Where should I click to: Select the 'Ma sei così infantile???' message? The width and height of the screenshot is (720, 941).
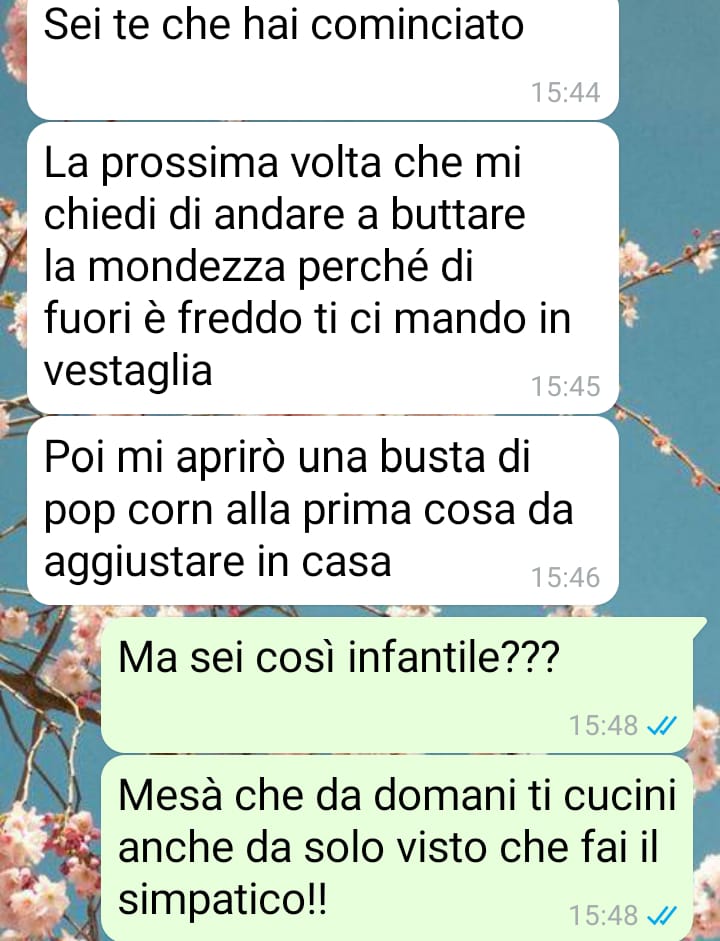pos(397,685)
